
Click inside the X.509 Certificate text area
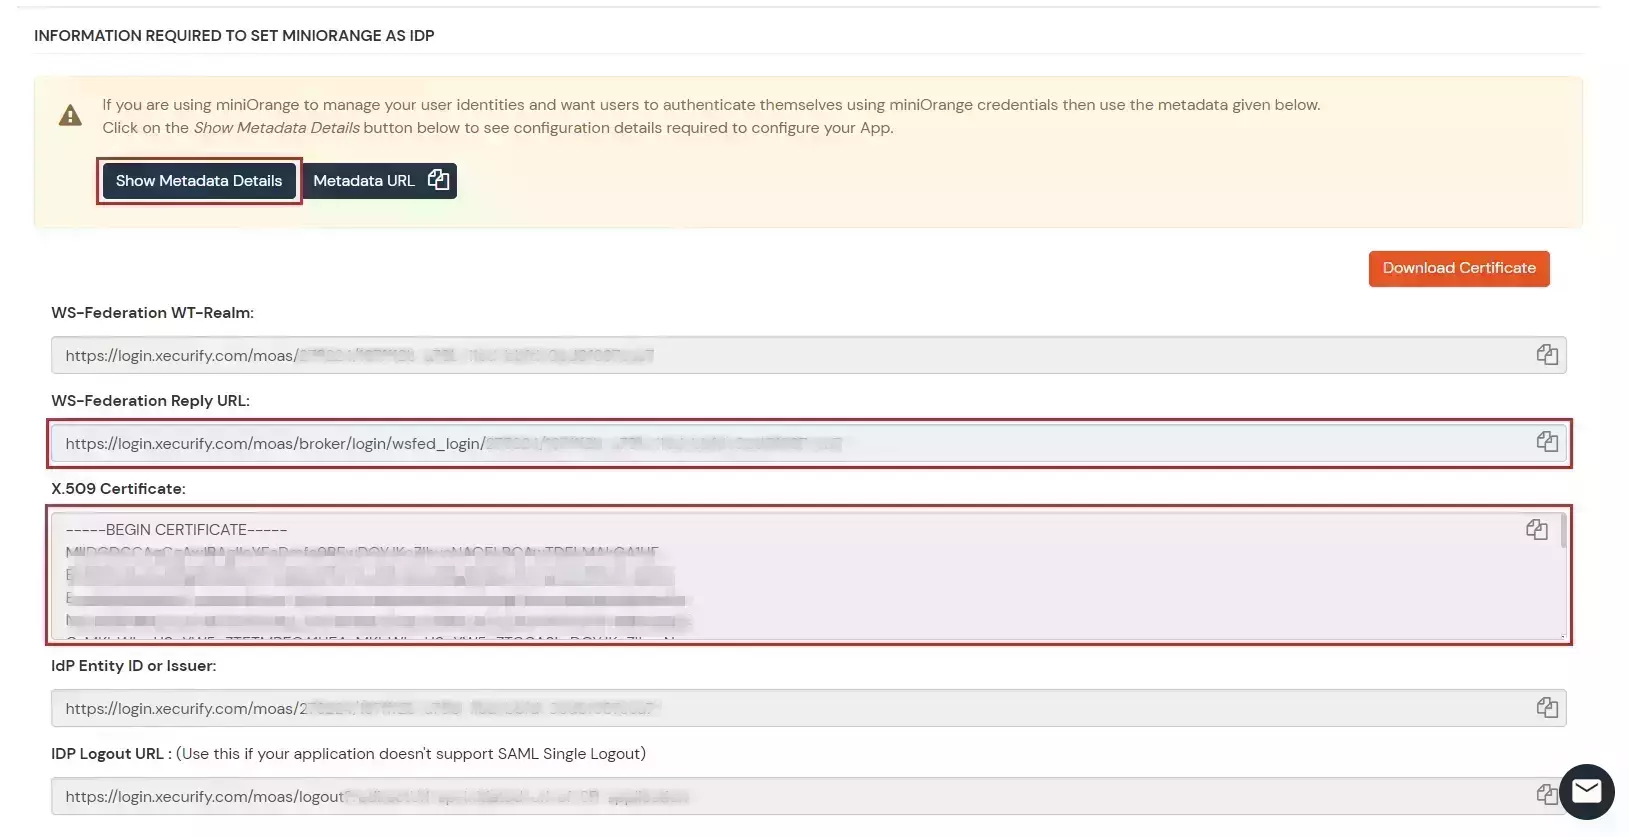(x=808, y=575)
